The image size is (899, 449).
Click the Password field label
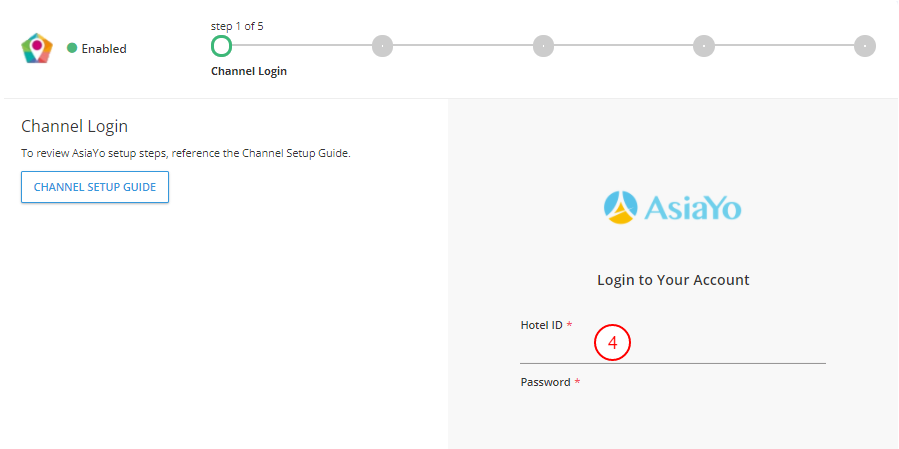point(545,382)
